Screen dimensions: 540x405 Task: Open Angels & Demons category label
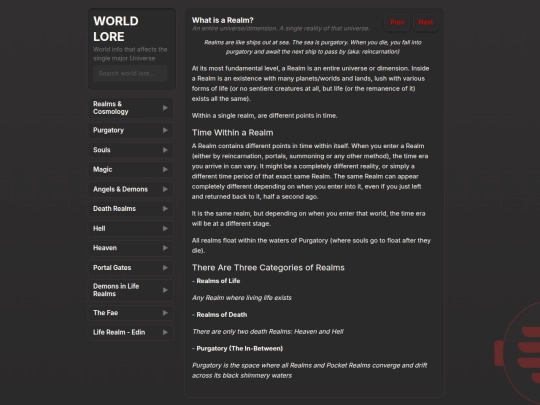pyautogui.click(x=120, y=189)
